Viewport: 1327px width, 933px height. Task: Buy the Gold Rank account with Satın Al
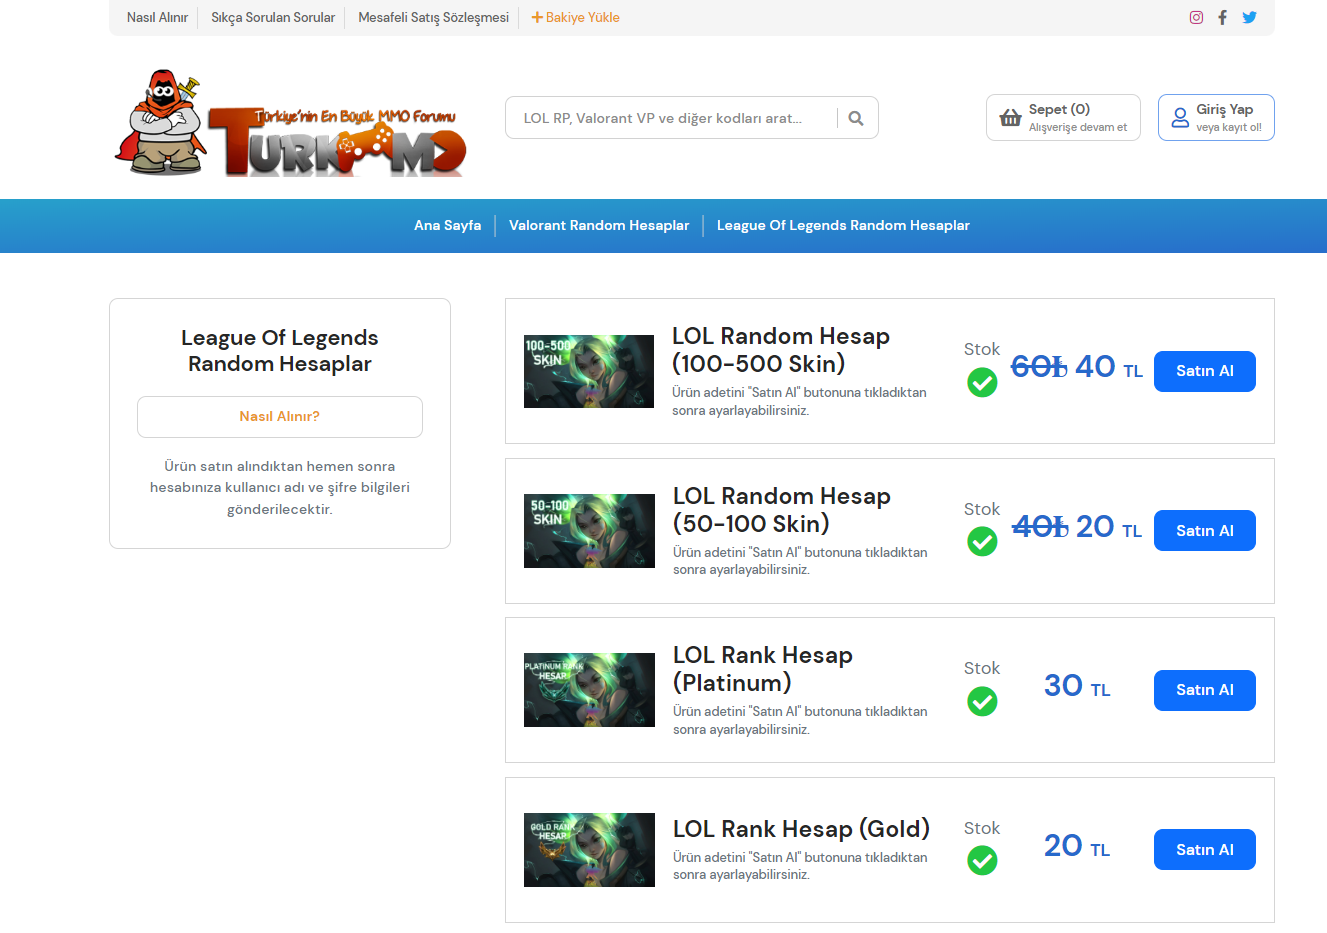pos(1204,849)
